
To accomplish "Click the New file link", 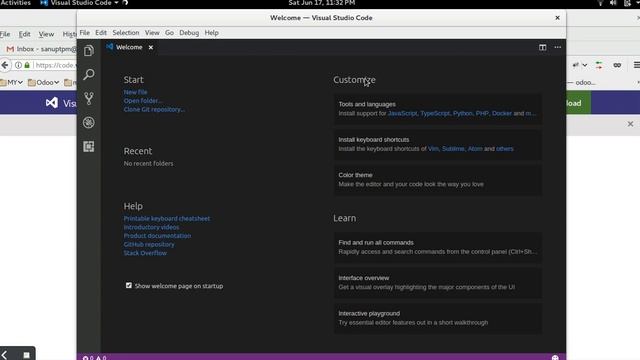I will click(136, 92).
